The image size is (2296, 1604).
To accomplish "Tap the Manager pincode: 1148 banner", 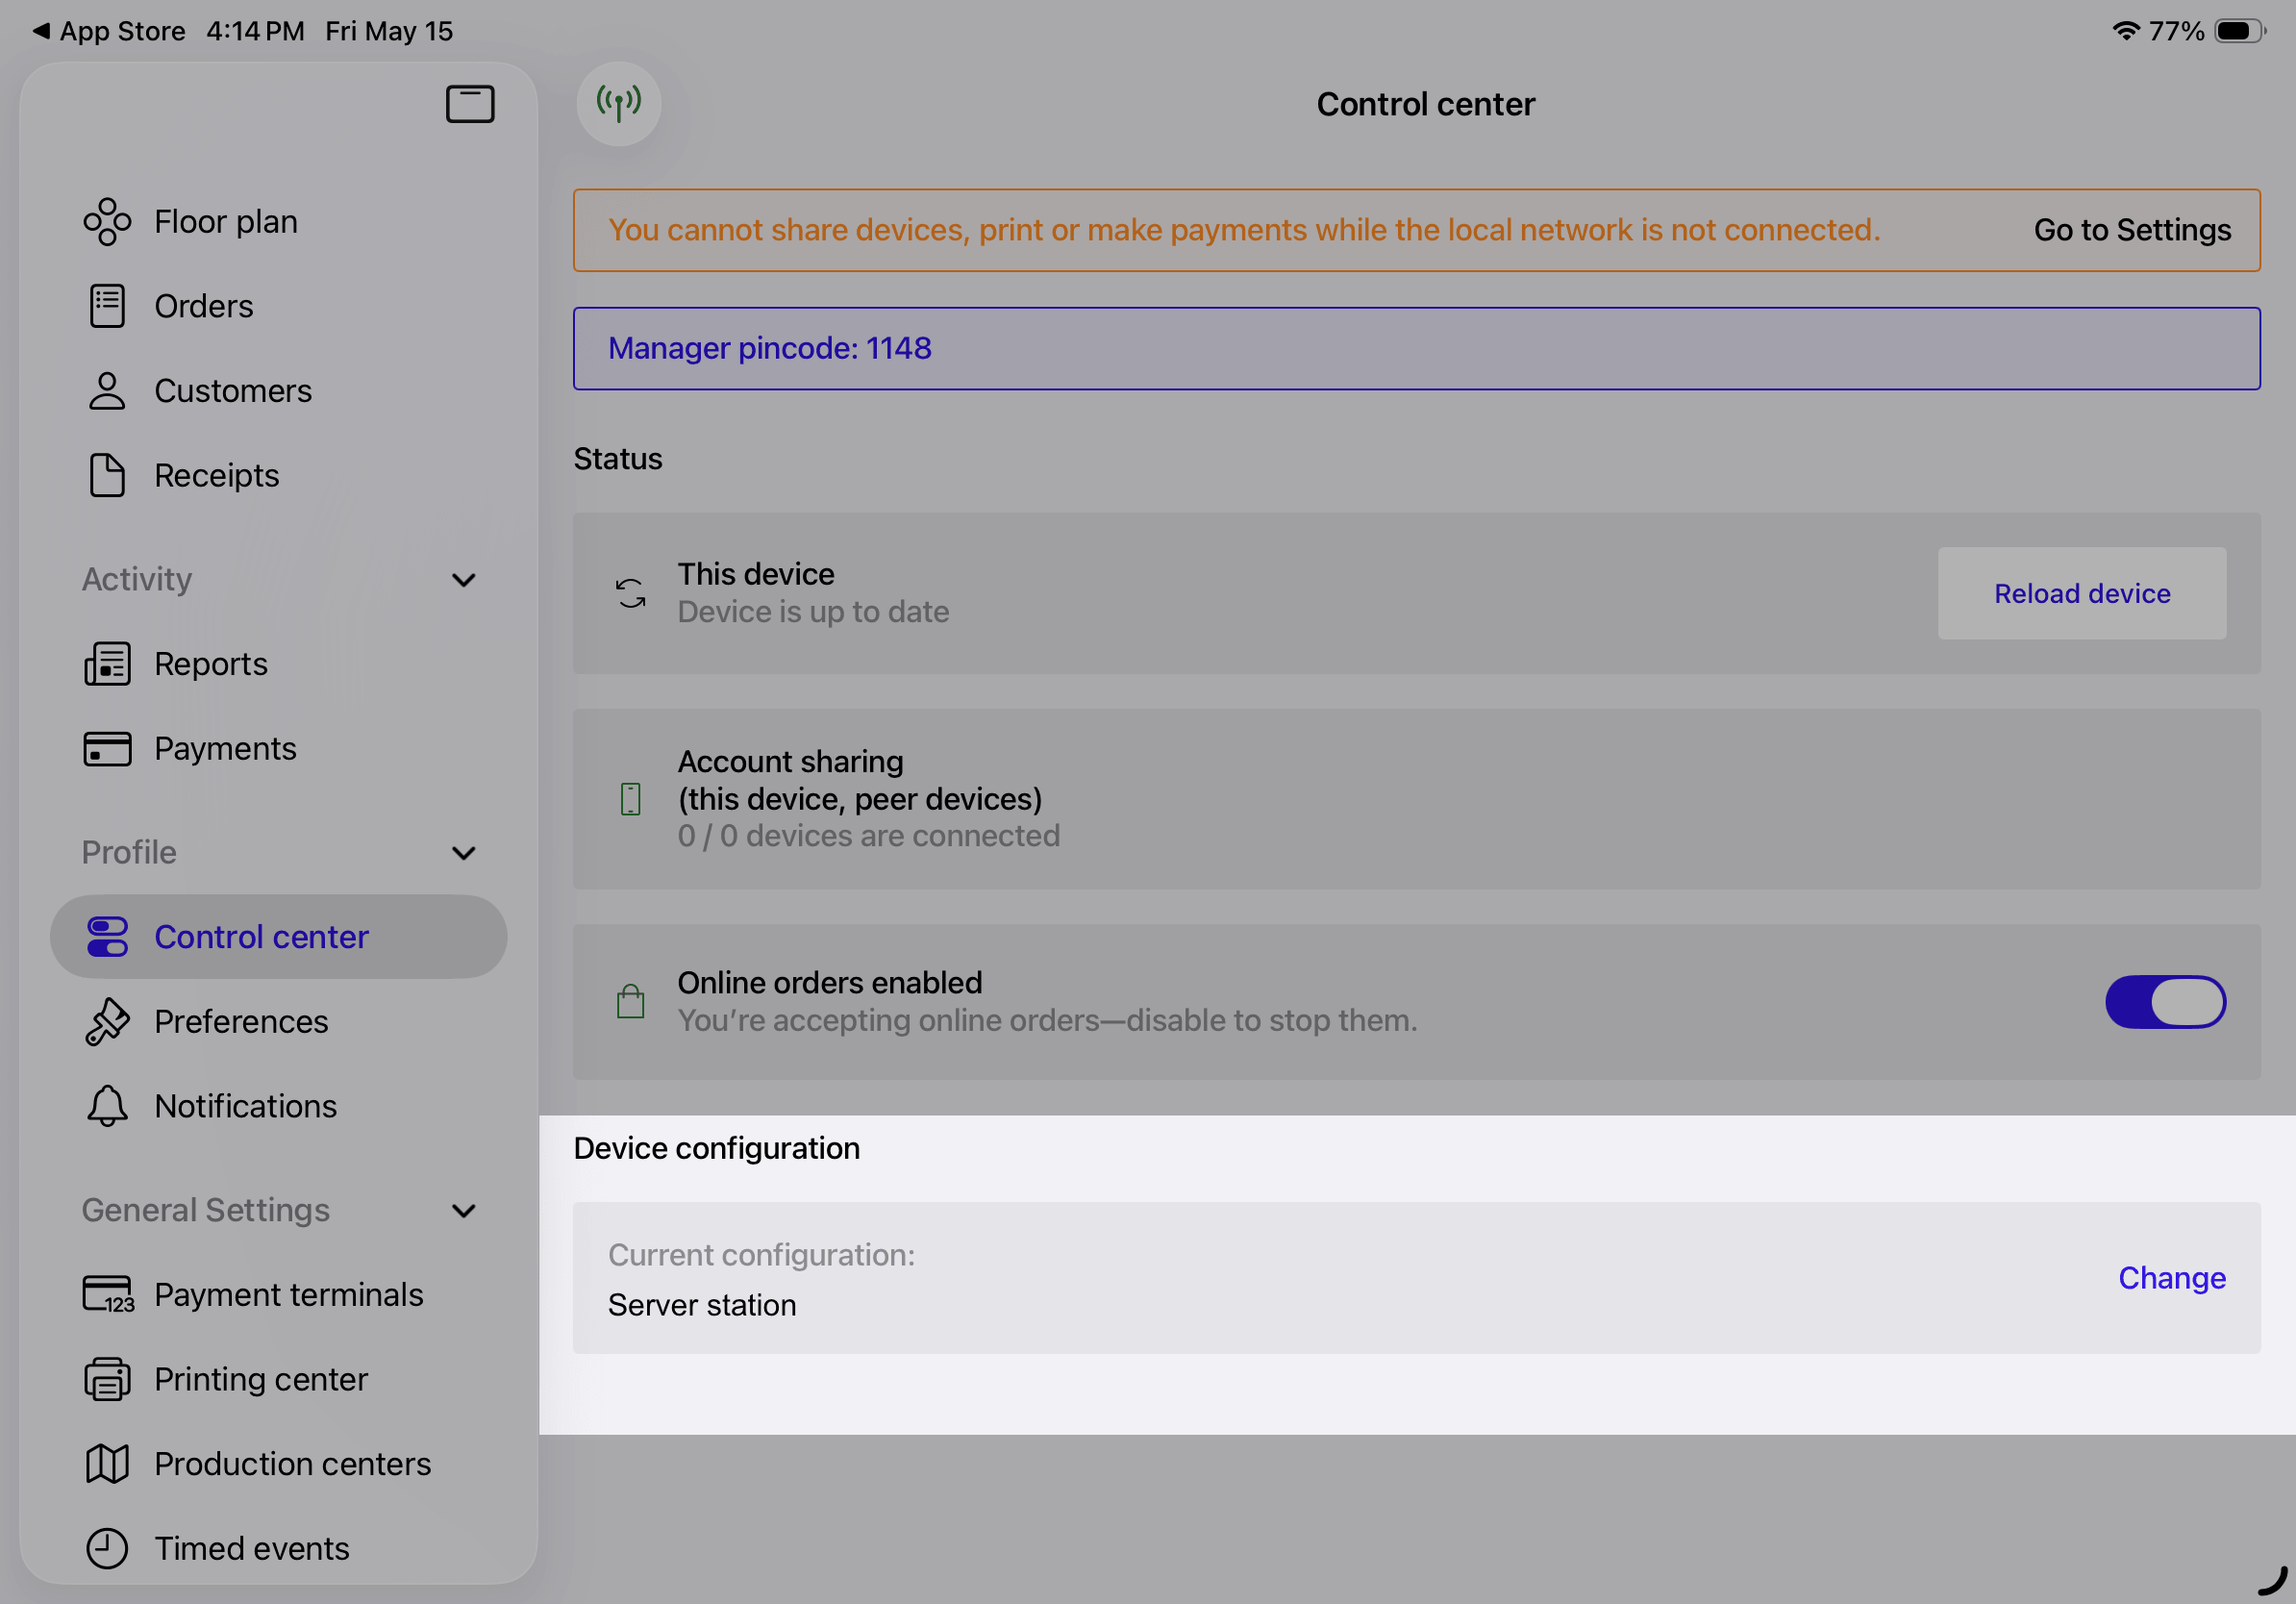I will tap(1416, 348).
